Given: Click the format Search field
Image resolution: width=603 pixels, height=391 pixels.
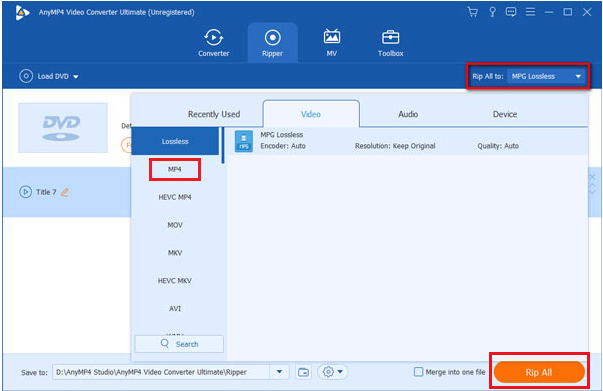Looking at the screenshot, I should [x=179, y=344].
